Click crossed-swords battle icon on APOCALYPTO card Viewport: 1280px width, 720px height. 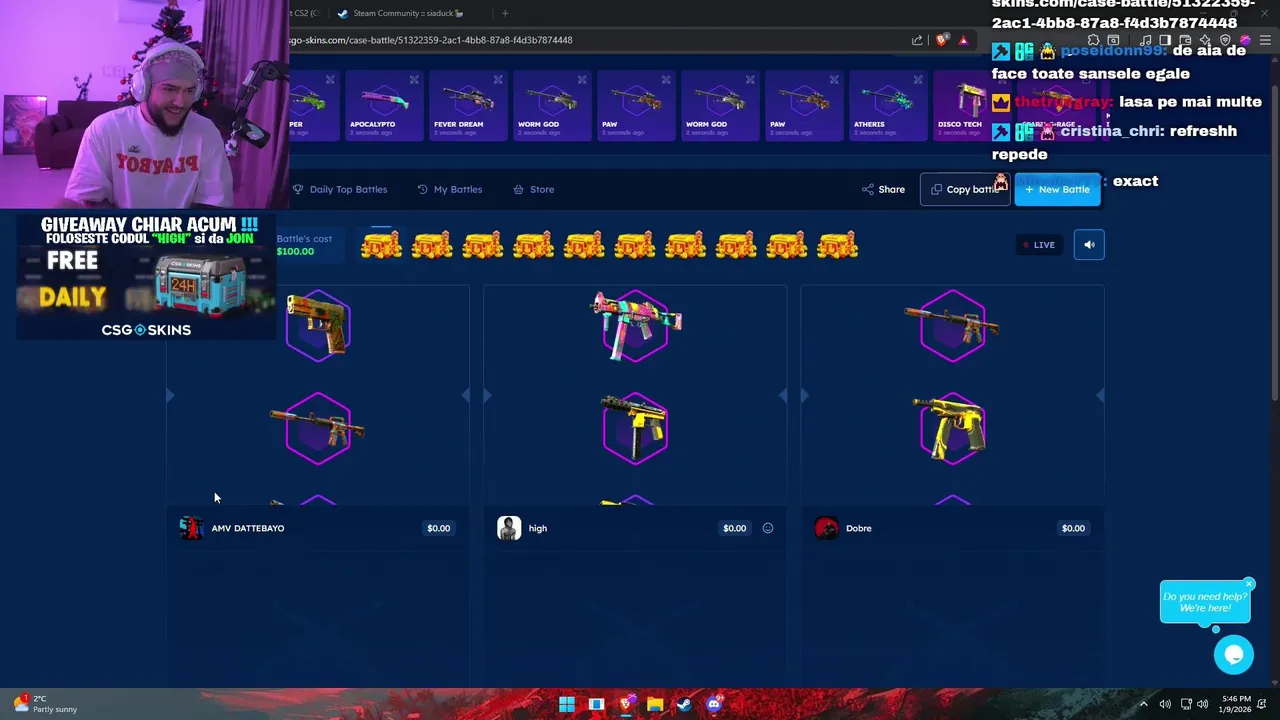[414, 80]
